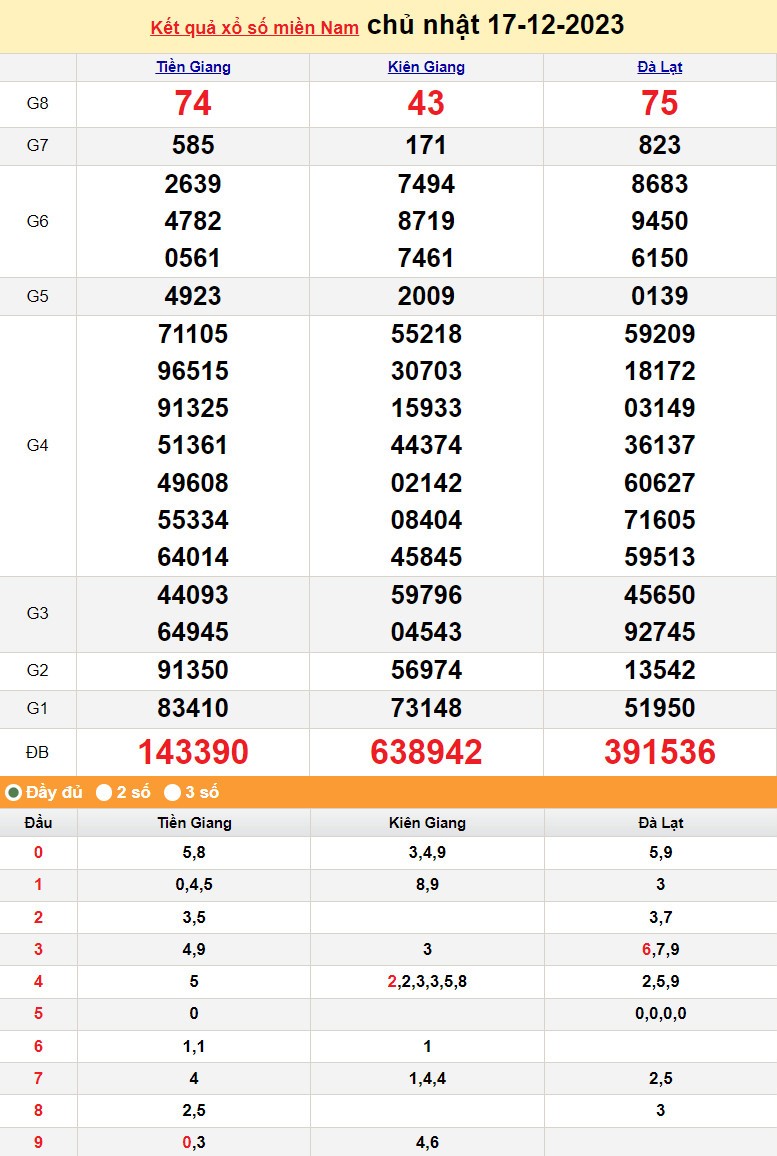Click G4 number 96515
Viewport: 777px width, 1156px height.
coord(193,371)
